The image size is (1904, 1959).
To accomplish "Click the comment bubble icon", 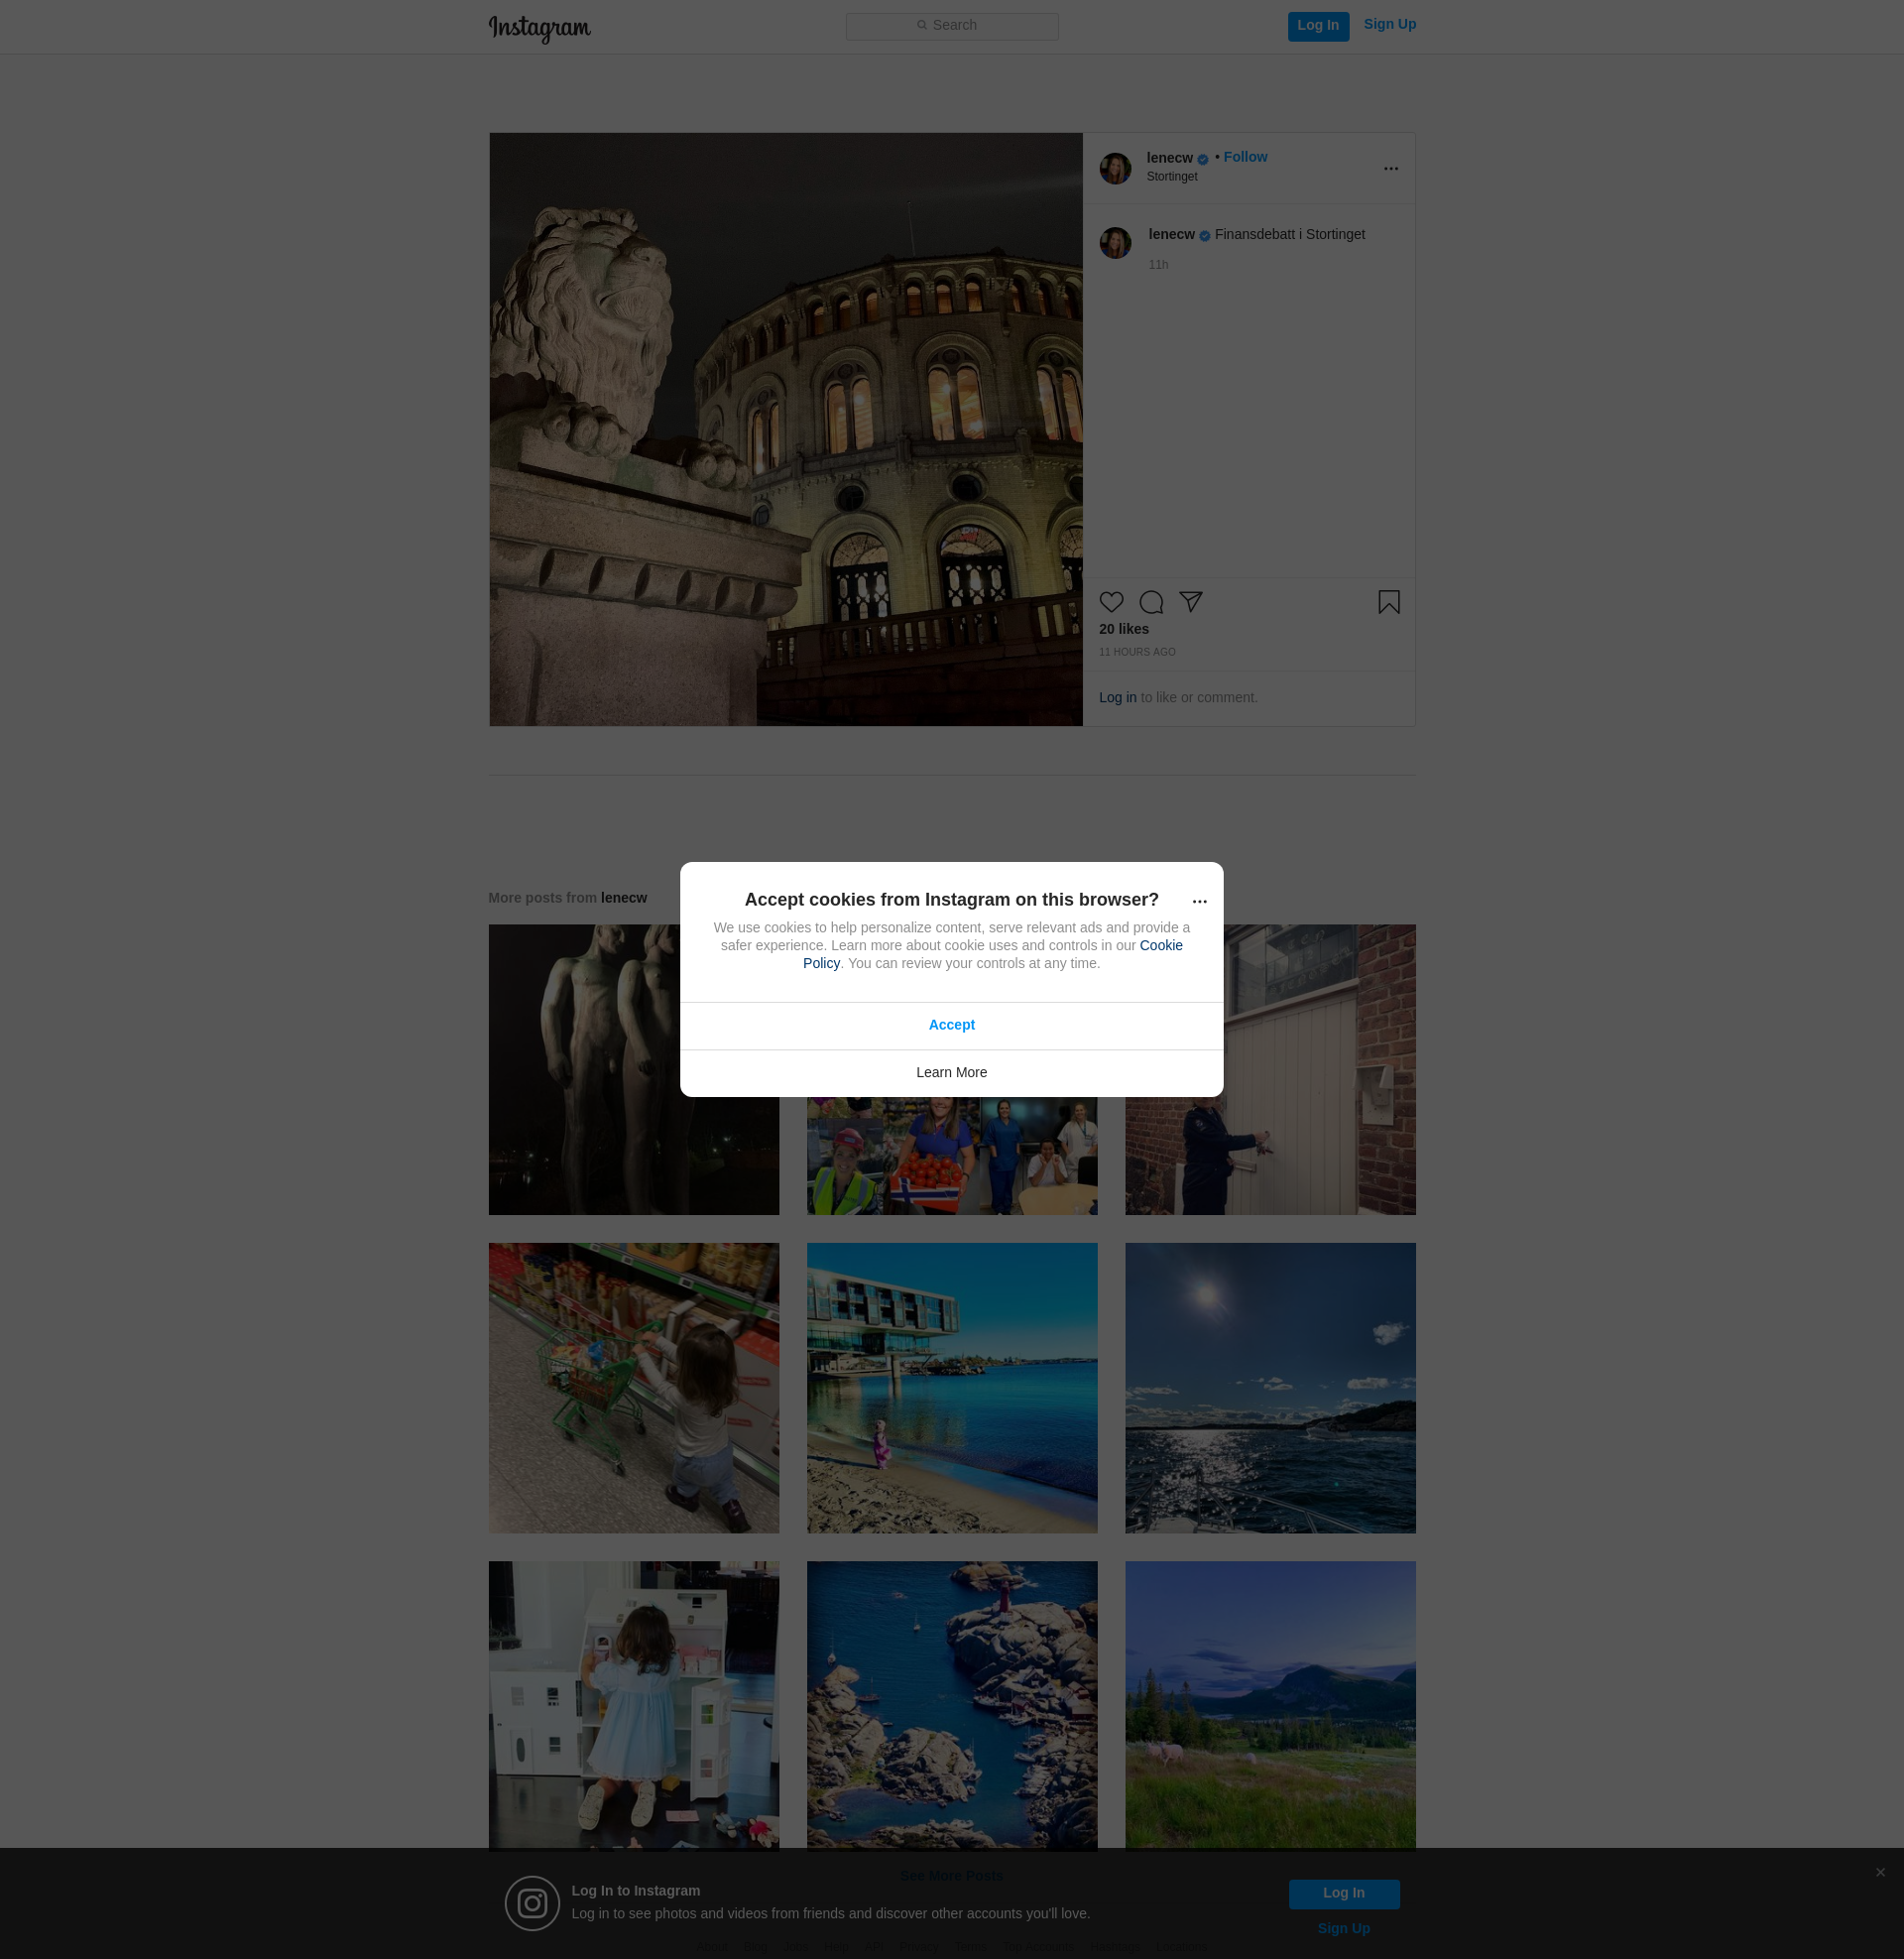I will [x=1151, y=602].
